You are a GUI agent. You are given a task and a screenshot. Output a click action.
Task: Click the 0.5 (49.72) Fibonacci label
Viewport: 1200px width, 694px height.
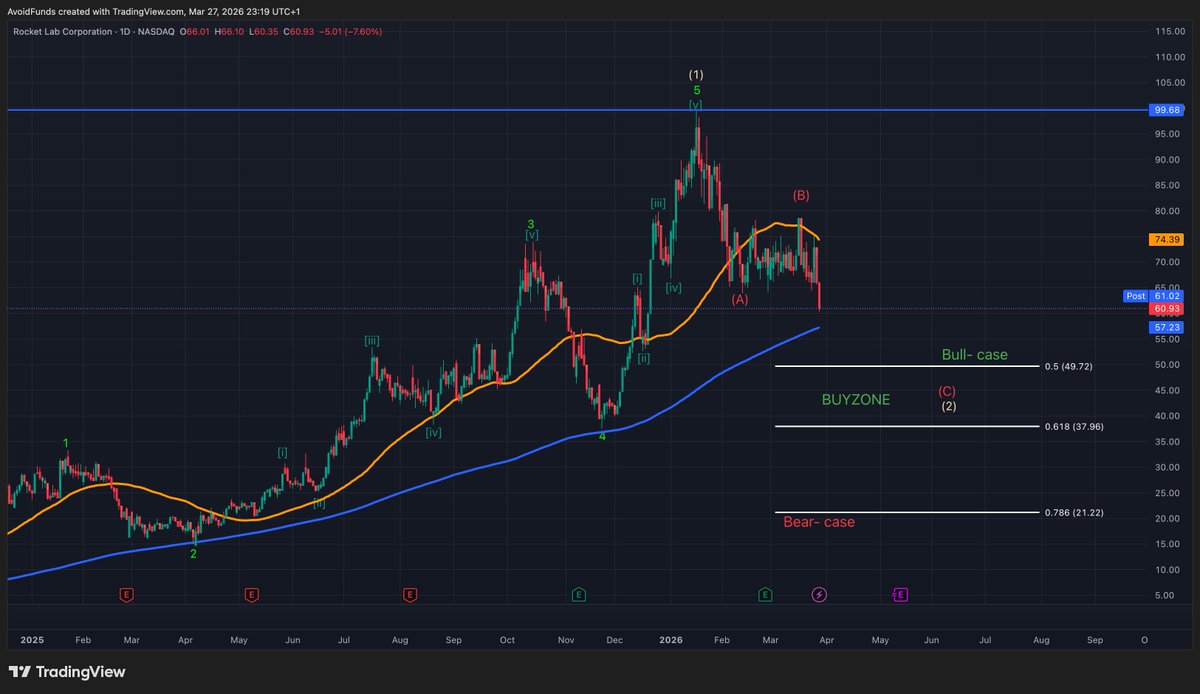tap(1068, 366)
